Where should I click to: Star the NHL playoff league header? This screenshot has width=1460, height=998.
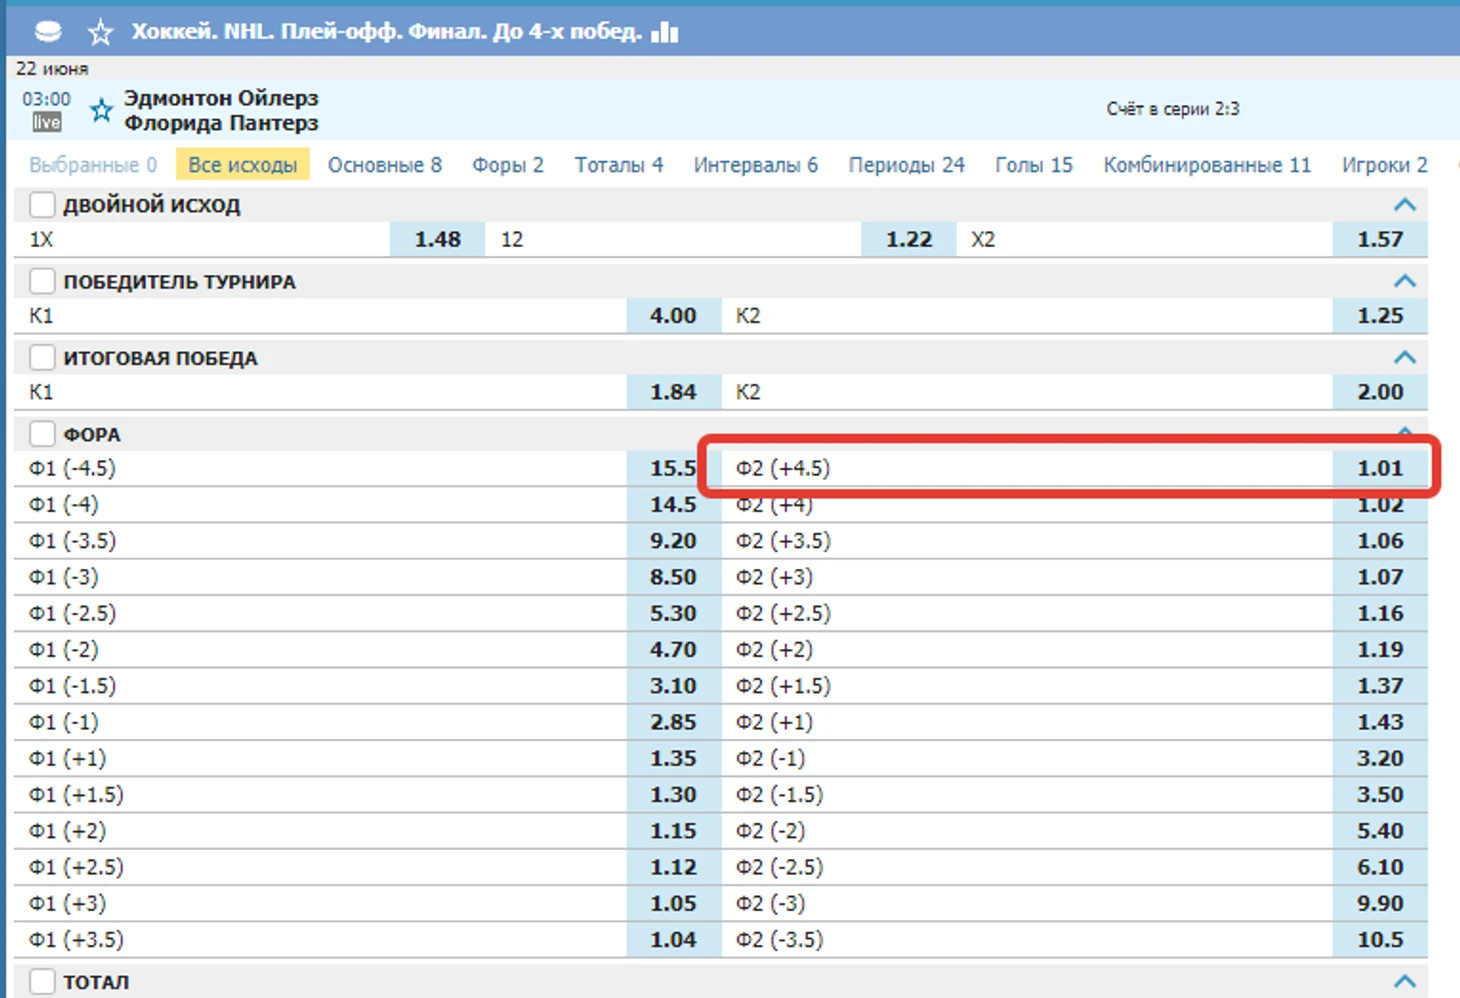click(100, 33)
